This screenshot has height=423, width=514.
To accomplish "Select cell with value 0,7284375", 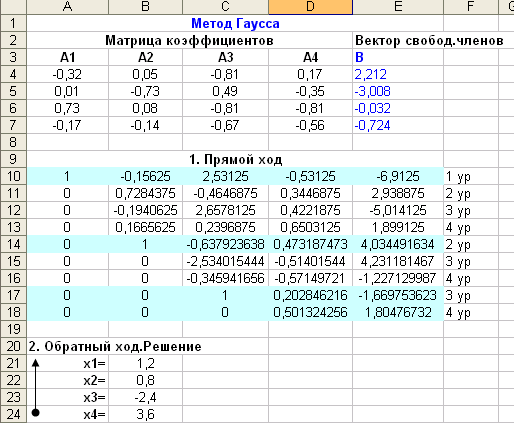I will 145,193.
